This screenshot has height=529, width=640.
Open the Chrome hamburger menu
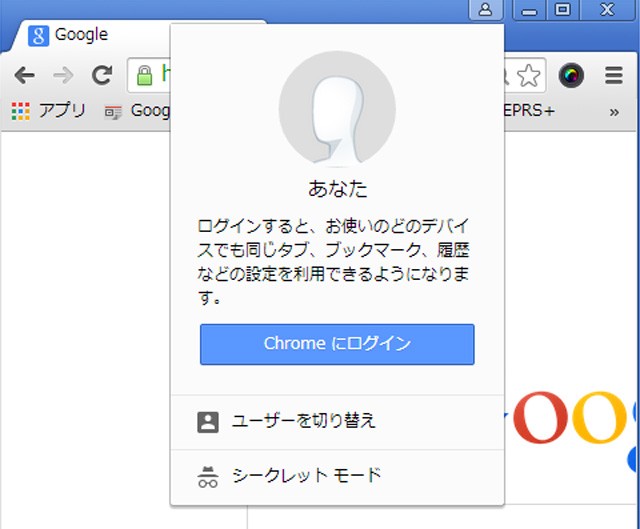[614, 75]
